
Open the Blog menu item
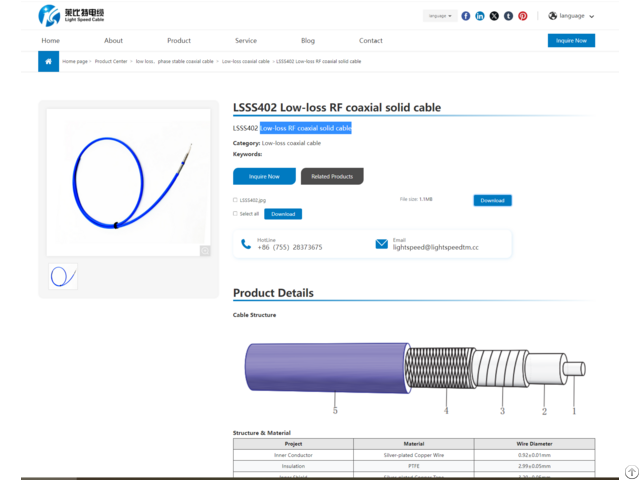308,40
